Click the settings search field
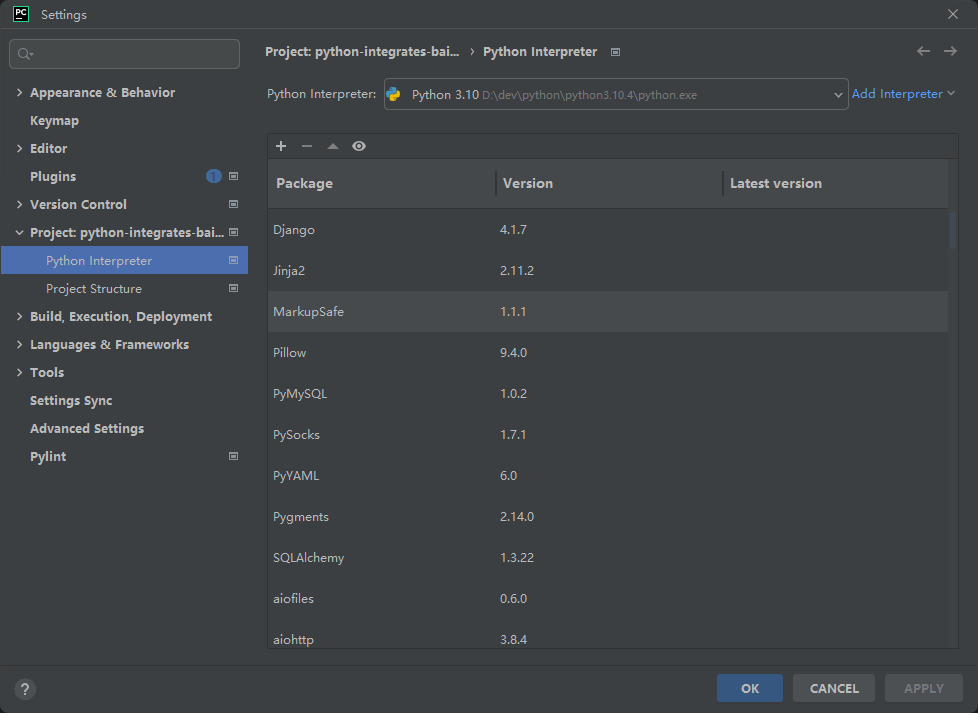The height and width of the screenshot is (715, 980). tap(124, 54)
